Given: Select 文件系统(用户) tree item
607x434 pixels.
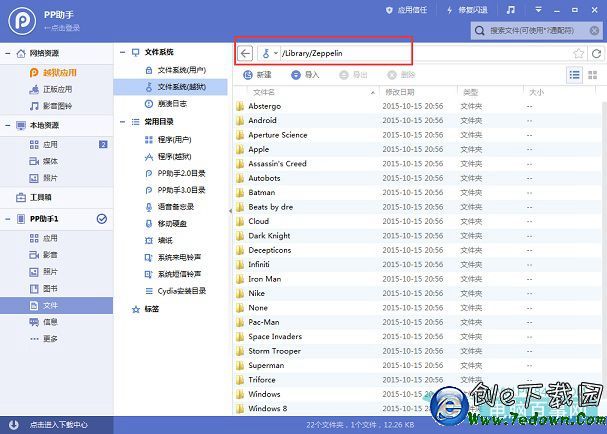Looking at the screenshot, I should pyautogui.click(x=175, y=70).
